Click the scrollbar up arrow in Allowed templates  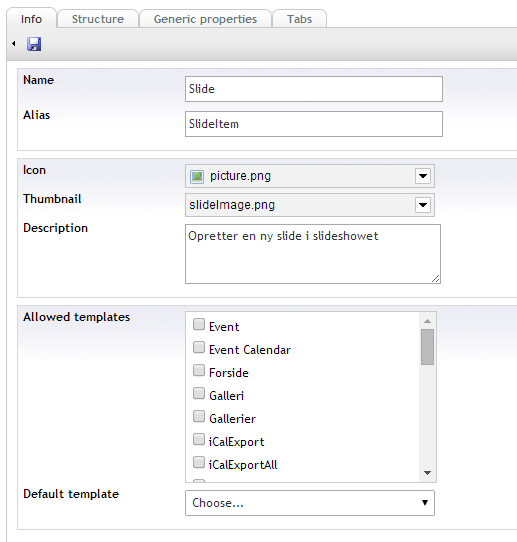coord(427,321)
